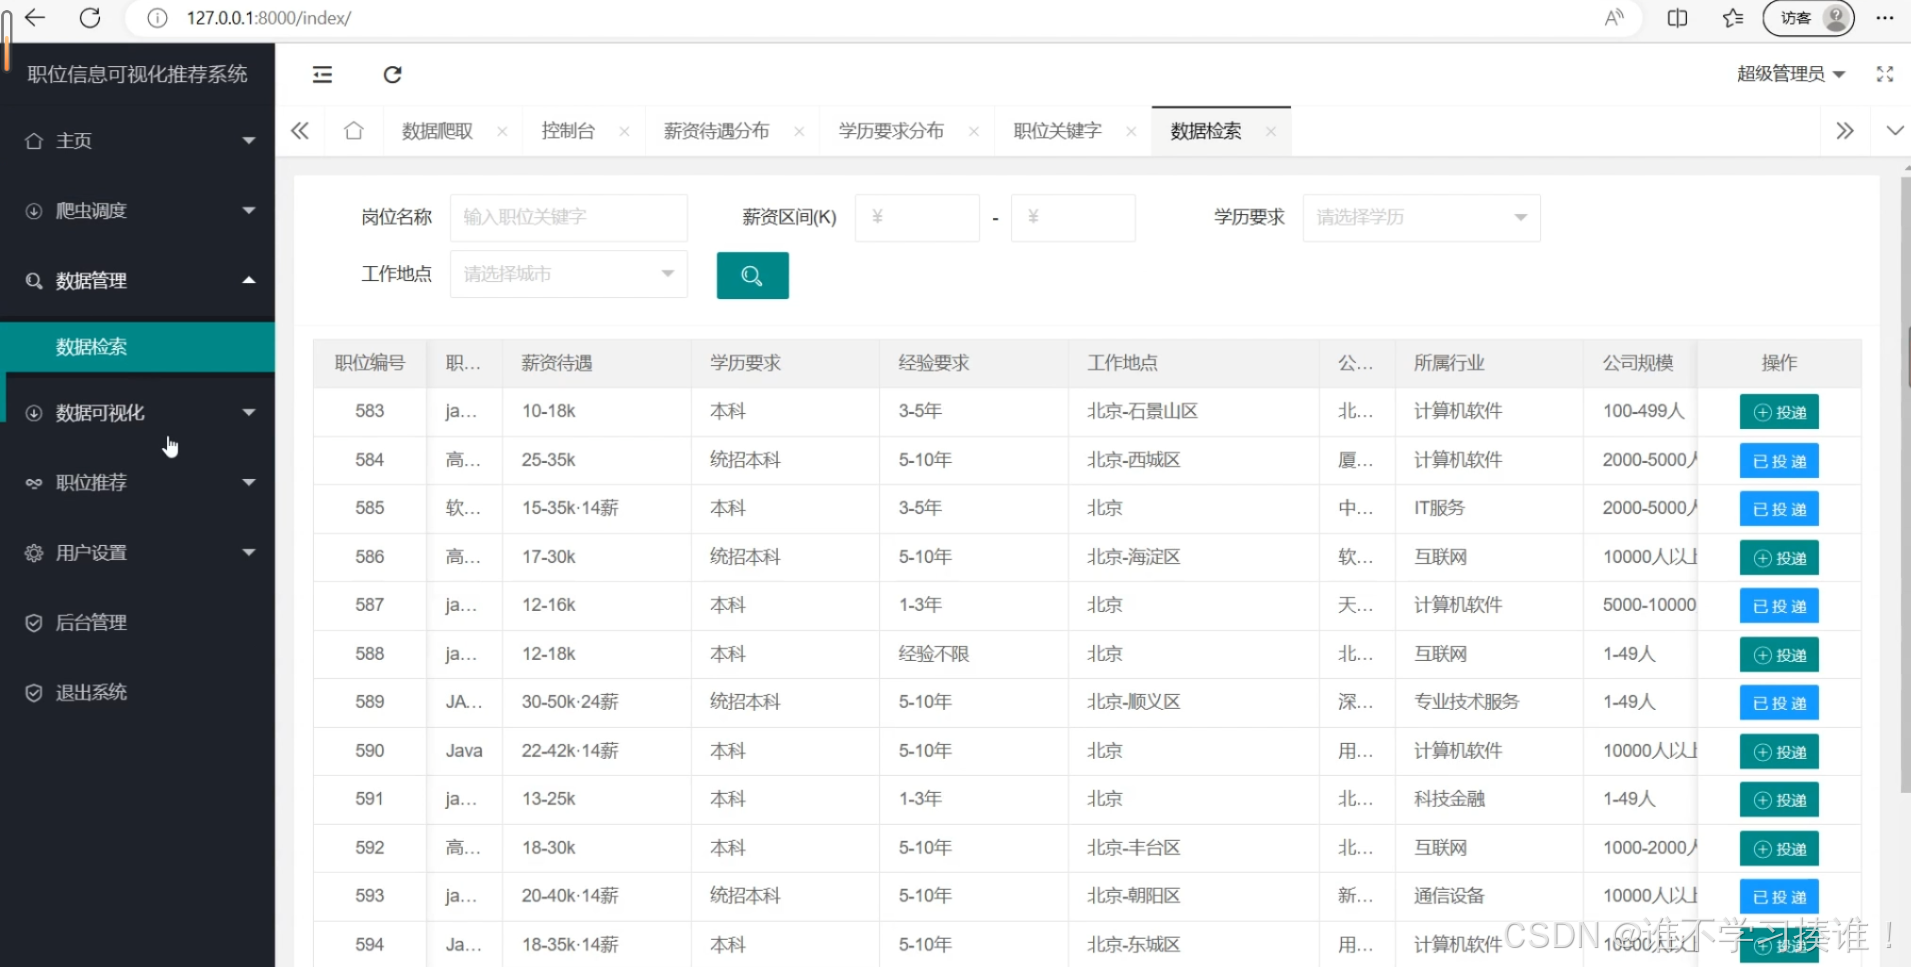1911x967 pixels.
Task: Click 已投递 button for job 584
Action: coord(1779,461)
